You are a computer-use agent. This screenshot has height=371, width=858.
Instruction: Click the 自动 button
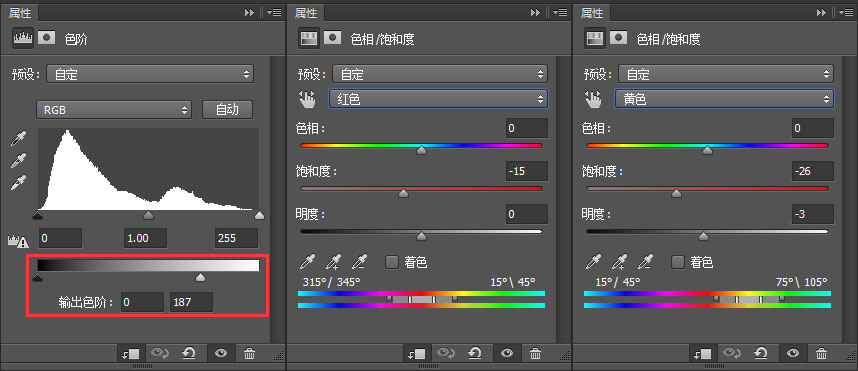pos(228,109)
